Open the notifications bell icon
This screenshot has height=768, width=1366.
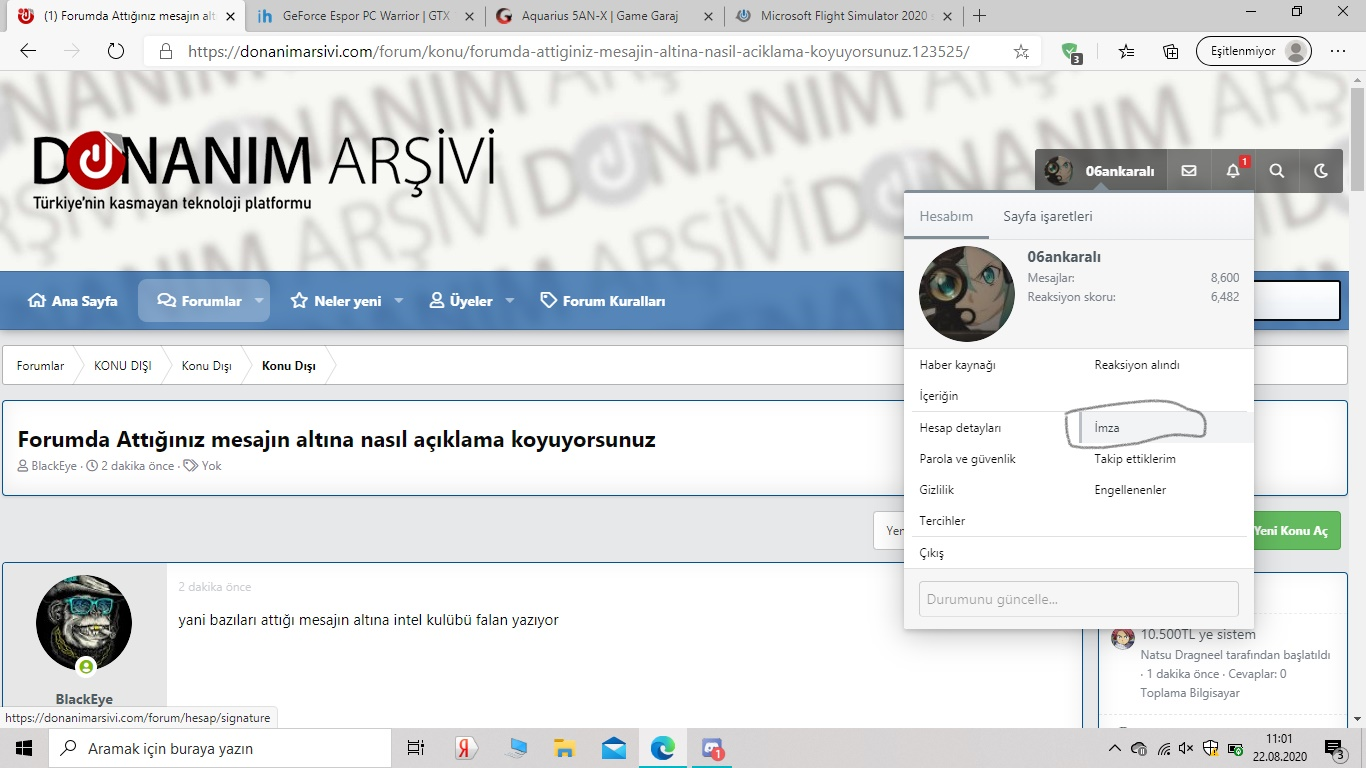pyautogui.click(x=1233, y=171)
